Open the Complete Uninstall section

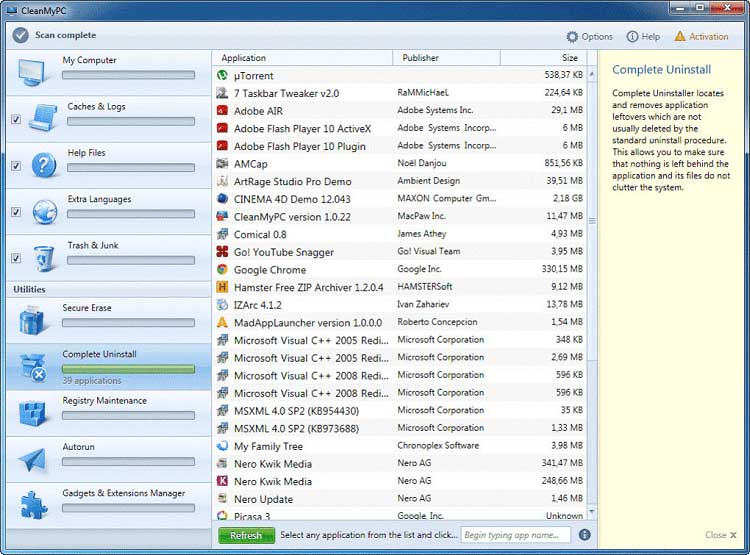109,367
